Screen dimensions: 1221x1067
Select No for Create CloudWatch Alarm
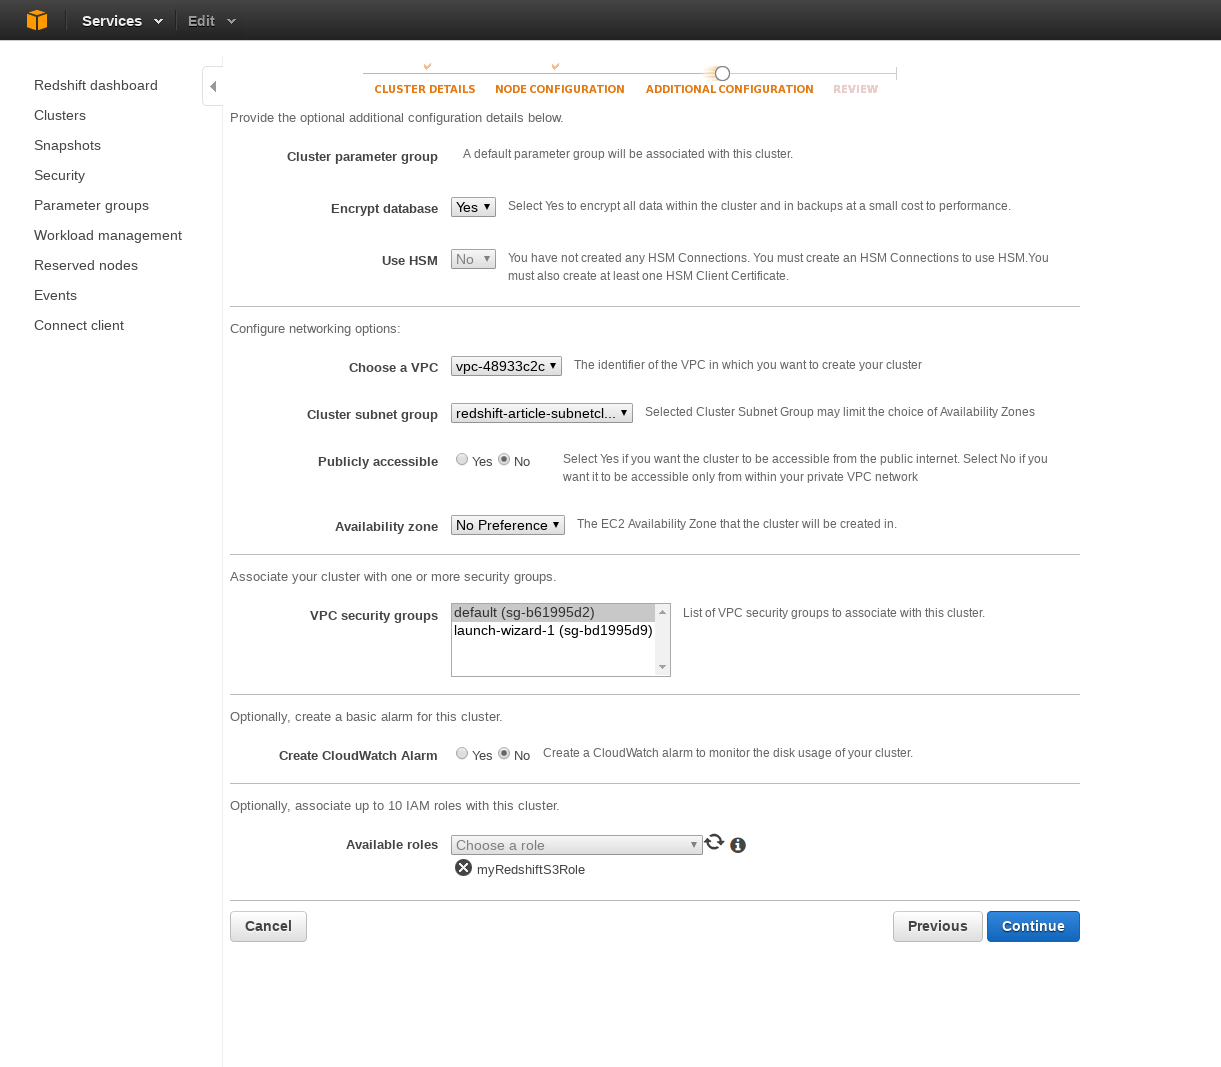(x=504, y=753)
